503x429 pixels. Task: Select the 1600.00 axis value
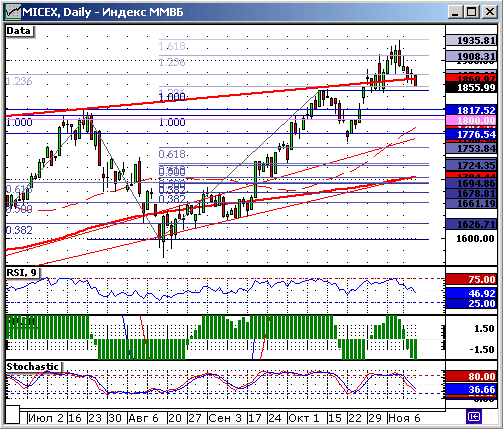pos(475,238)
